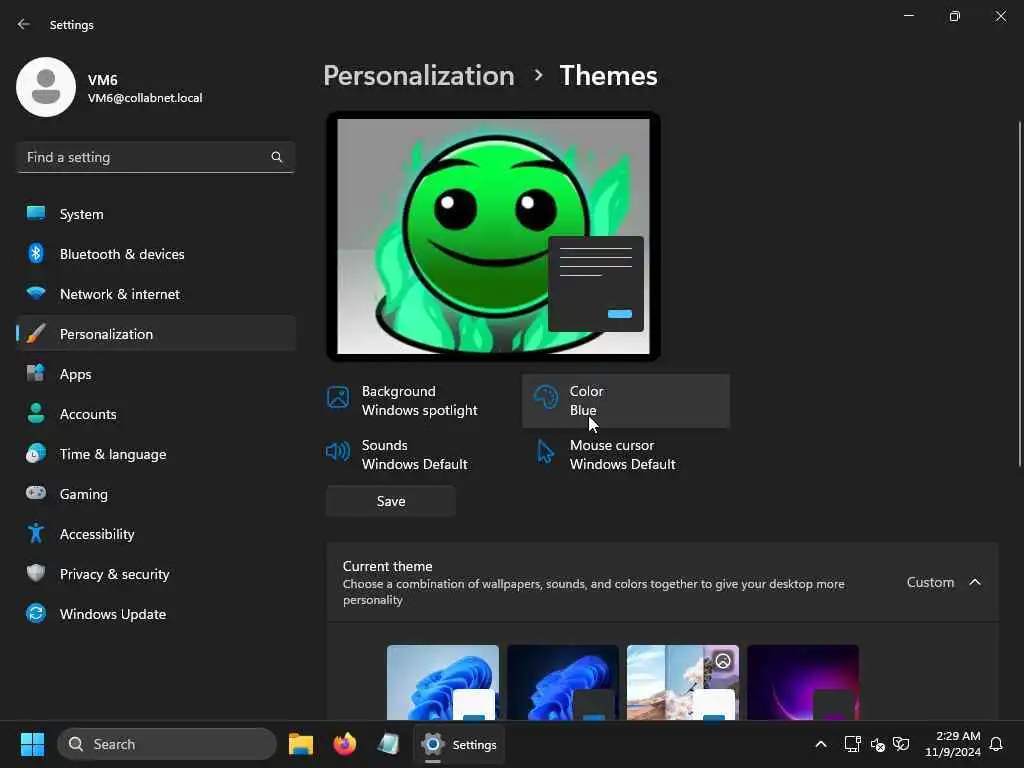Click the Privacy & security shield icon

(x=36, y=573)
